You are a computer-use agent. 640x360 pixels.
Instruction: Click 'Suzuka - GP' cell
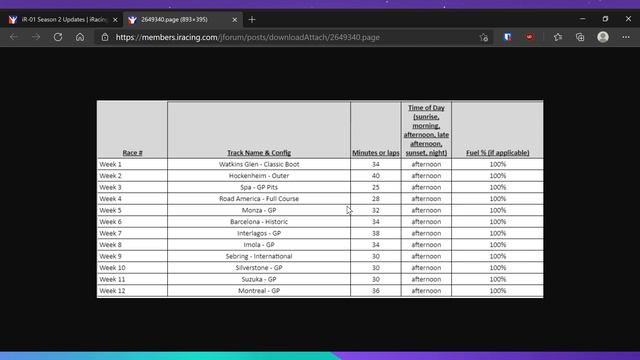[259, 279]
